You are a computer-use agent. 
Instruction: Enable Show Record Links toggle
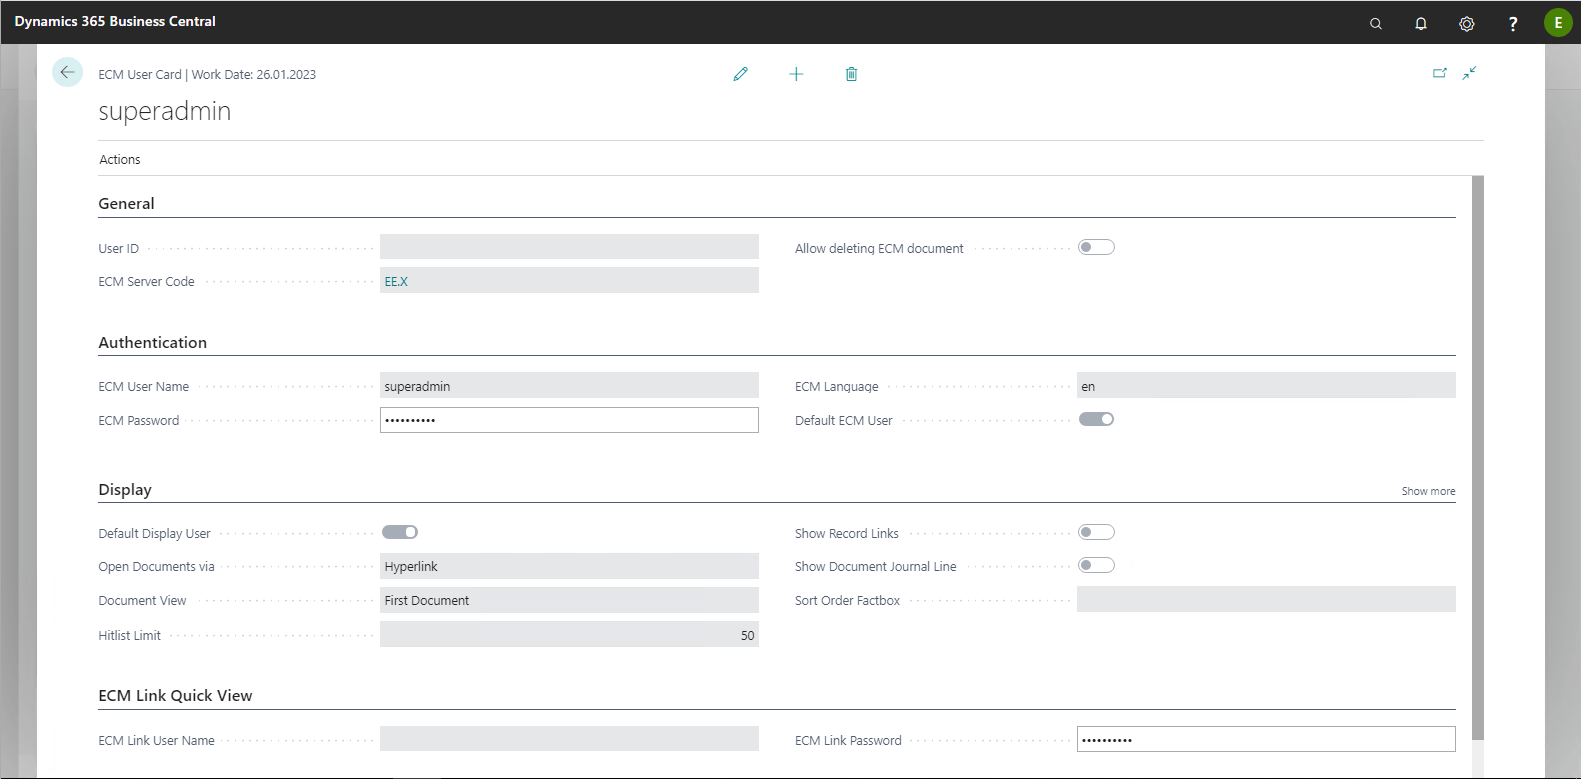pos(1096,532)
